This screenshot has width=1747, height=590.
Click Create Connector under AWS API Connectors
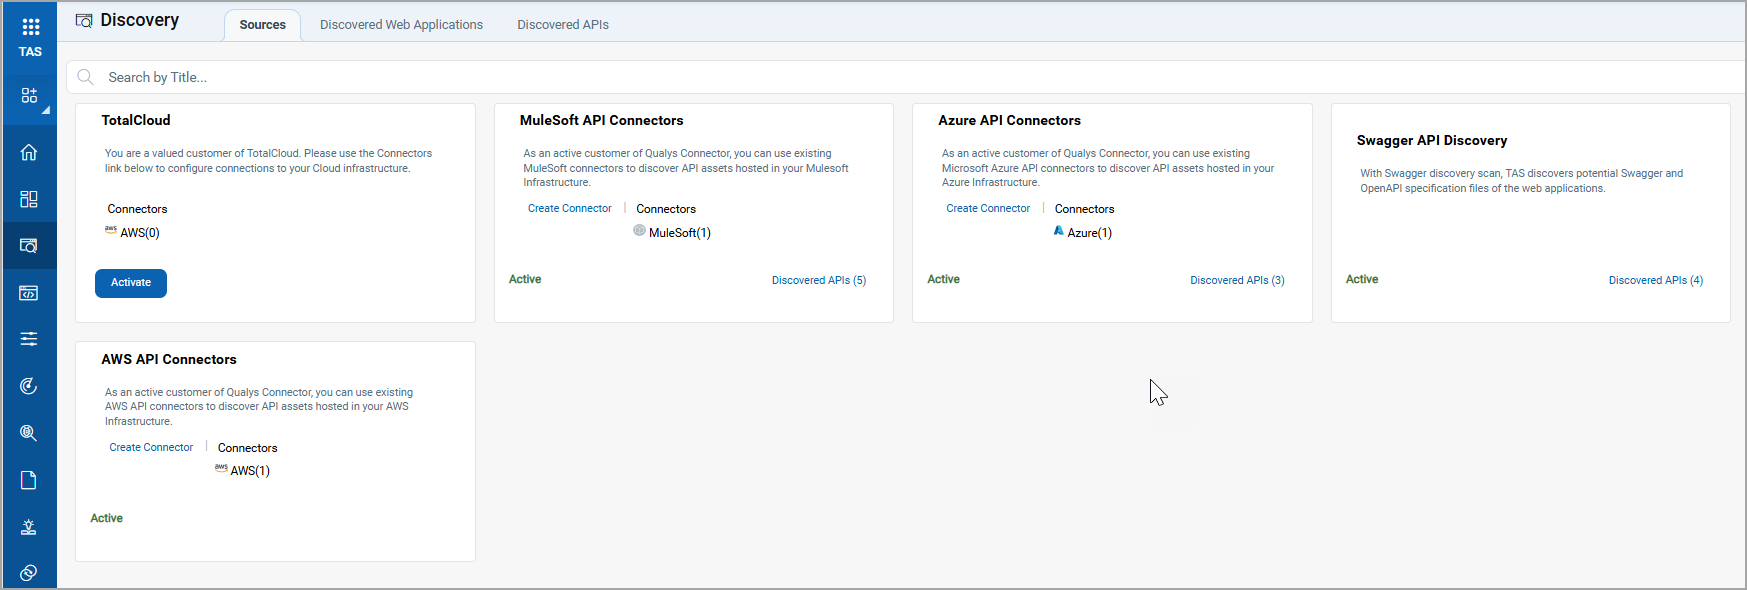(x=151, y=448)
